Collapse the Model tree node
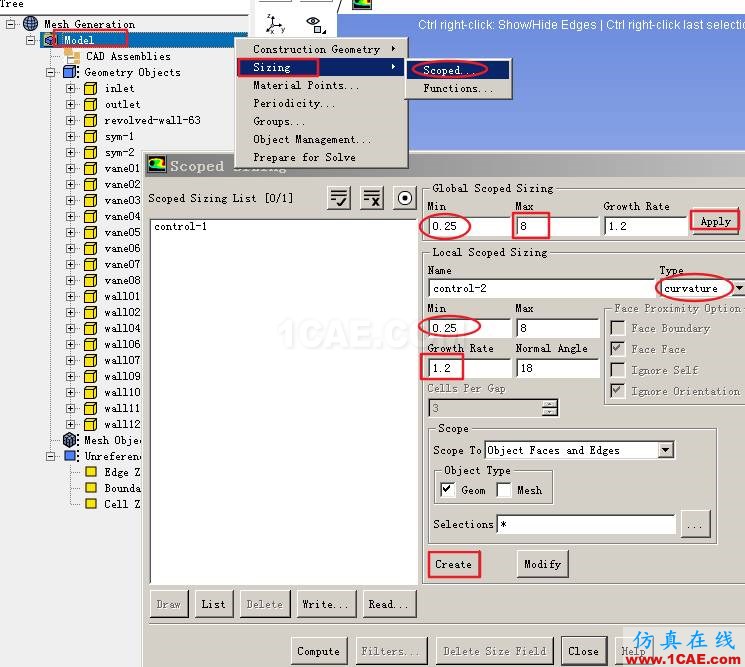The height and width of the screenshot is (667, 745). (x=30, y=40)
